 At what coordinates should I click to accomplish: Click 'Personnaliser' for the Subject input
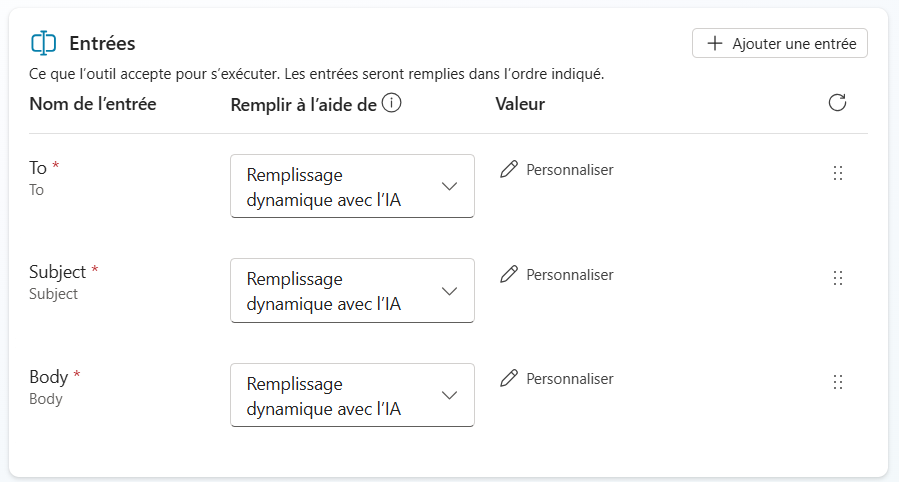click(x=569, y=274)
